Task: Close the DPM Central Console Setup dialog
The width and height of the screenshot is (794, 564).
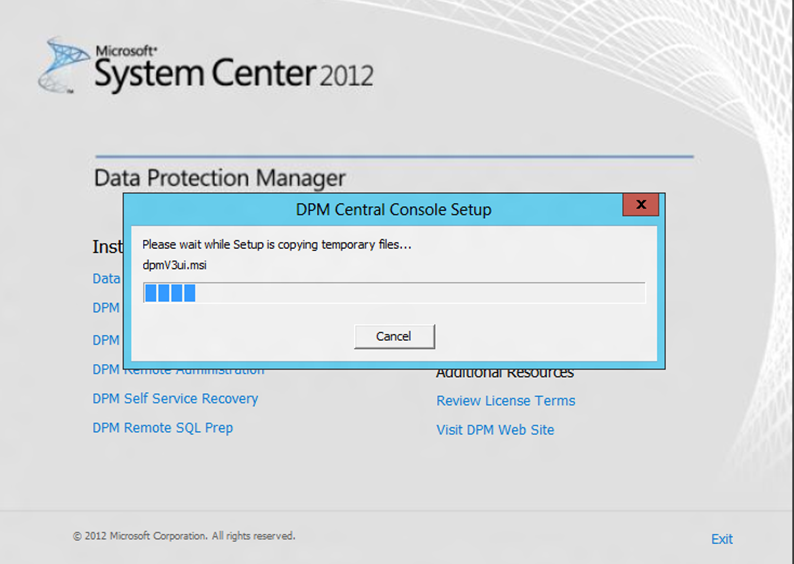Action: tap(641, 205)
